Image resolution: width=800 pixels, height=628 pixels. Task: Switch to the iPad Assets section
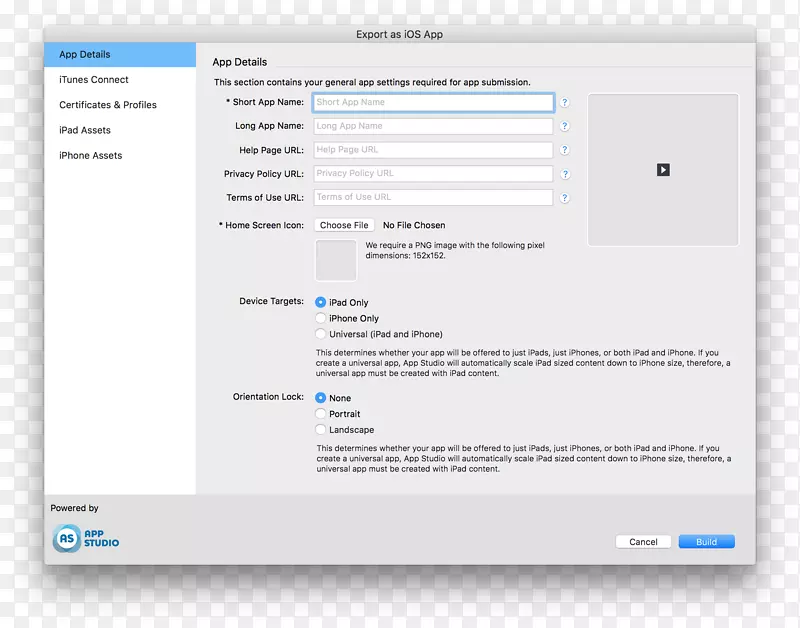85,129
